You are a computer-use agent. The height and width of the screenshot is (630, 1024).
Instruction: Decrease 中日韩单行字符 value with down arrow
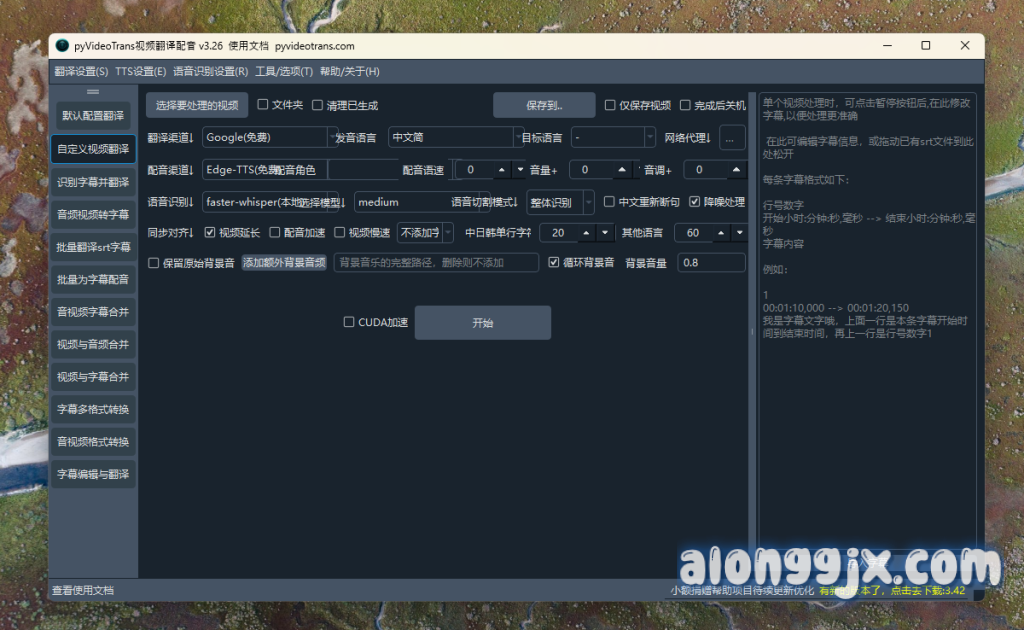605,233
